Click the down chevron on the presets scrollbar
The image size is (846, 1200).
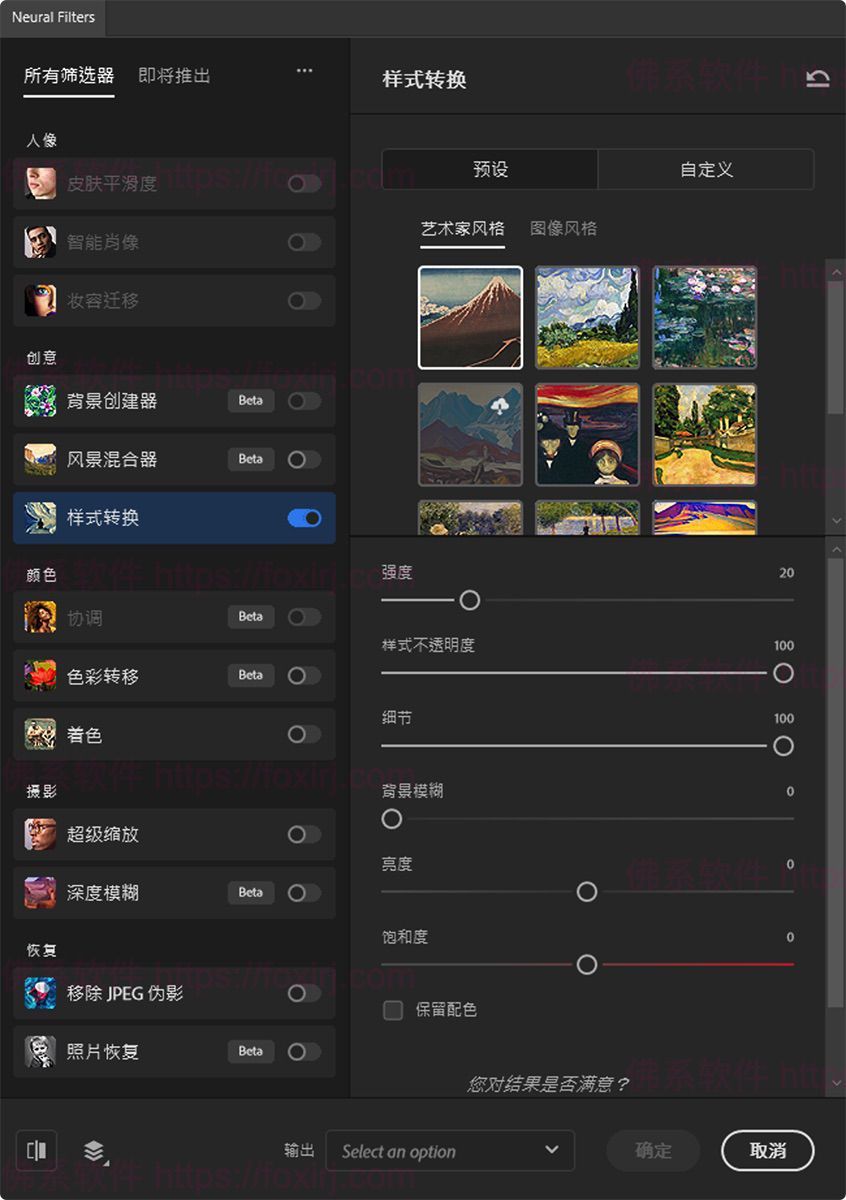837,520
